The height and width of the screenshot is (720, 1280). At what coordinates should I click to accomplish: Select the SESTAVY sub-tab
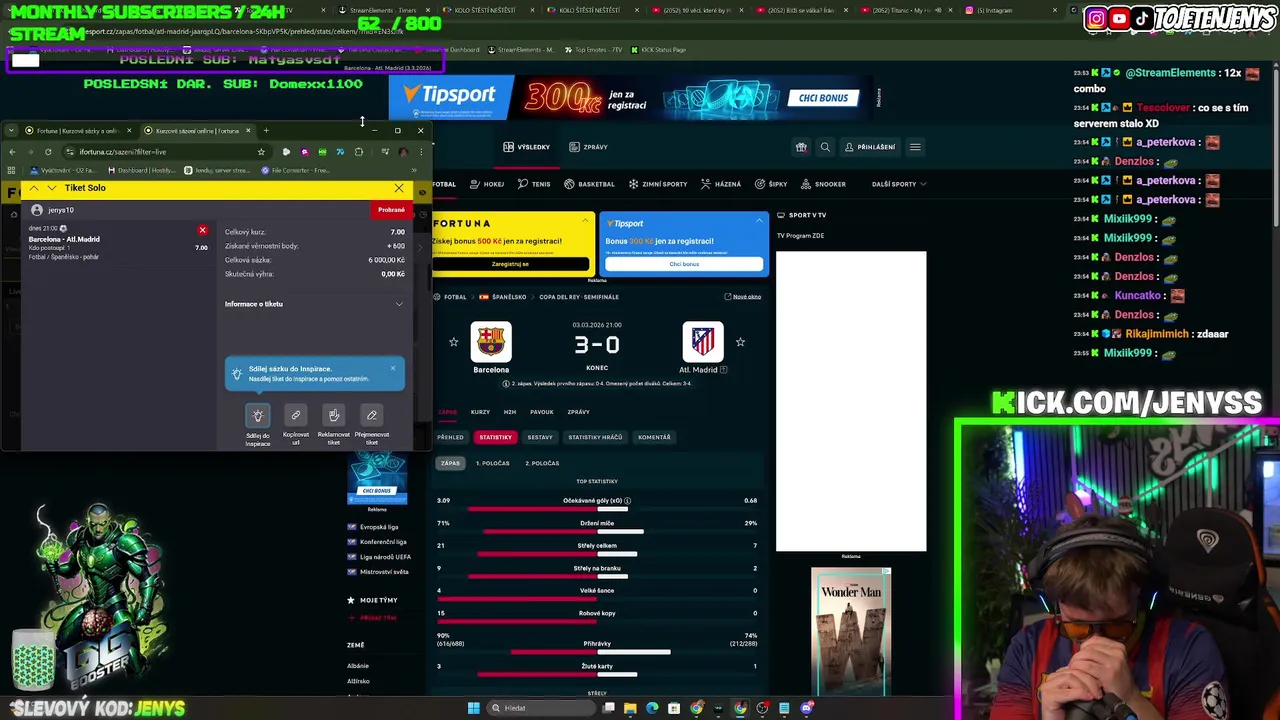(x=540, y=437)
